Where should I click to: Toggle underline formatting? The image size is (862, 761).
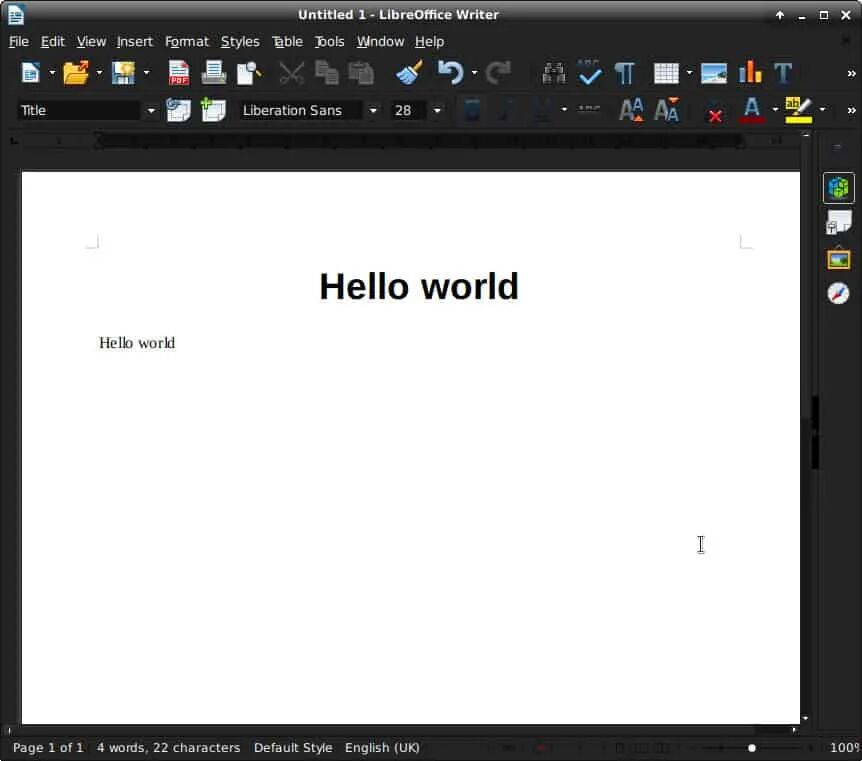click(543, 110)
